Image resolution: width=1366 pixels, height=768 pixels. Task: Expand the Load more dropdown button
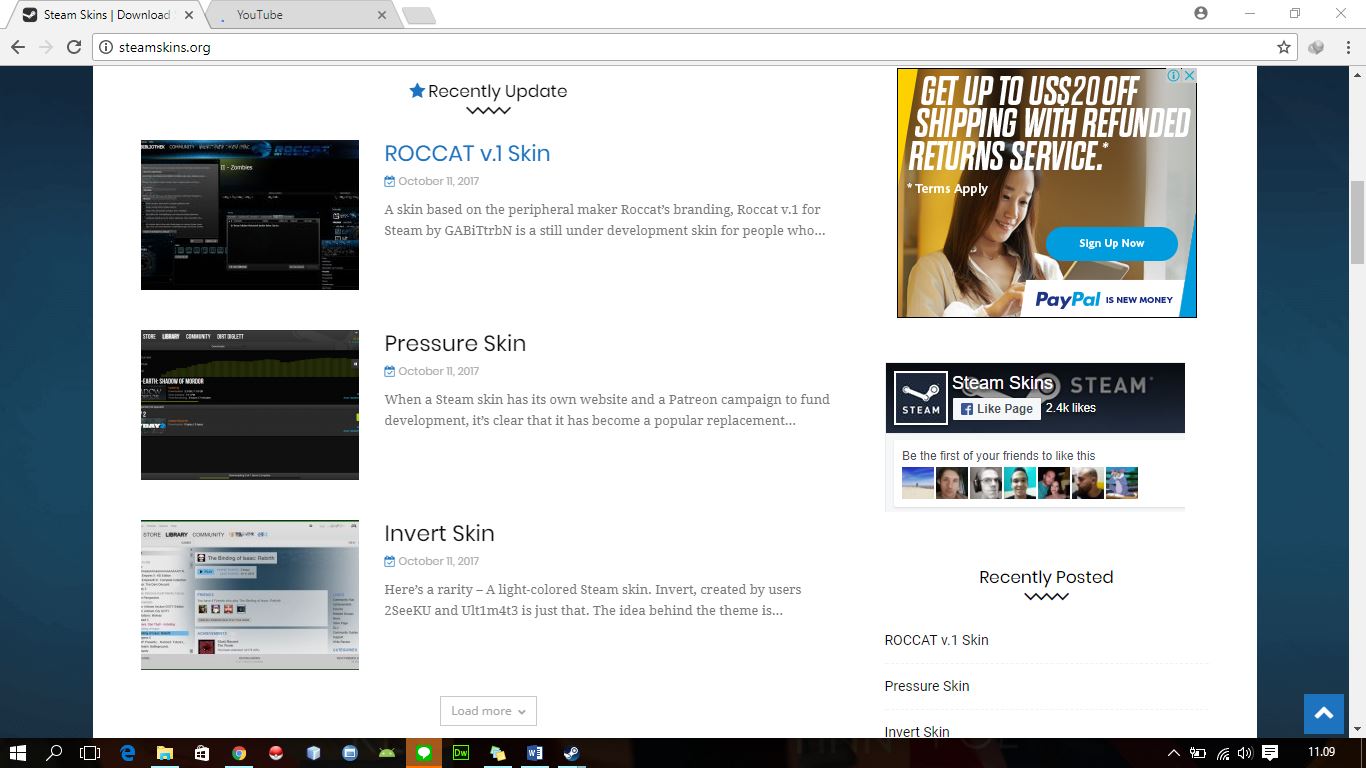(x=488, y=711)
